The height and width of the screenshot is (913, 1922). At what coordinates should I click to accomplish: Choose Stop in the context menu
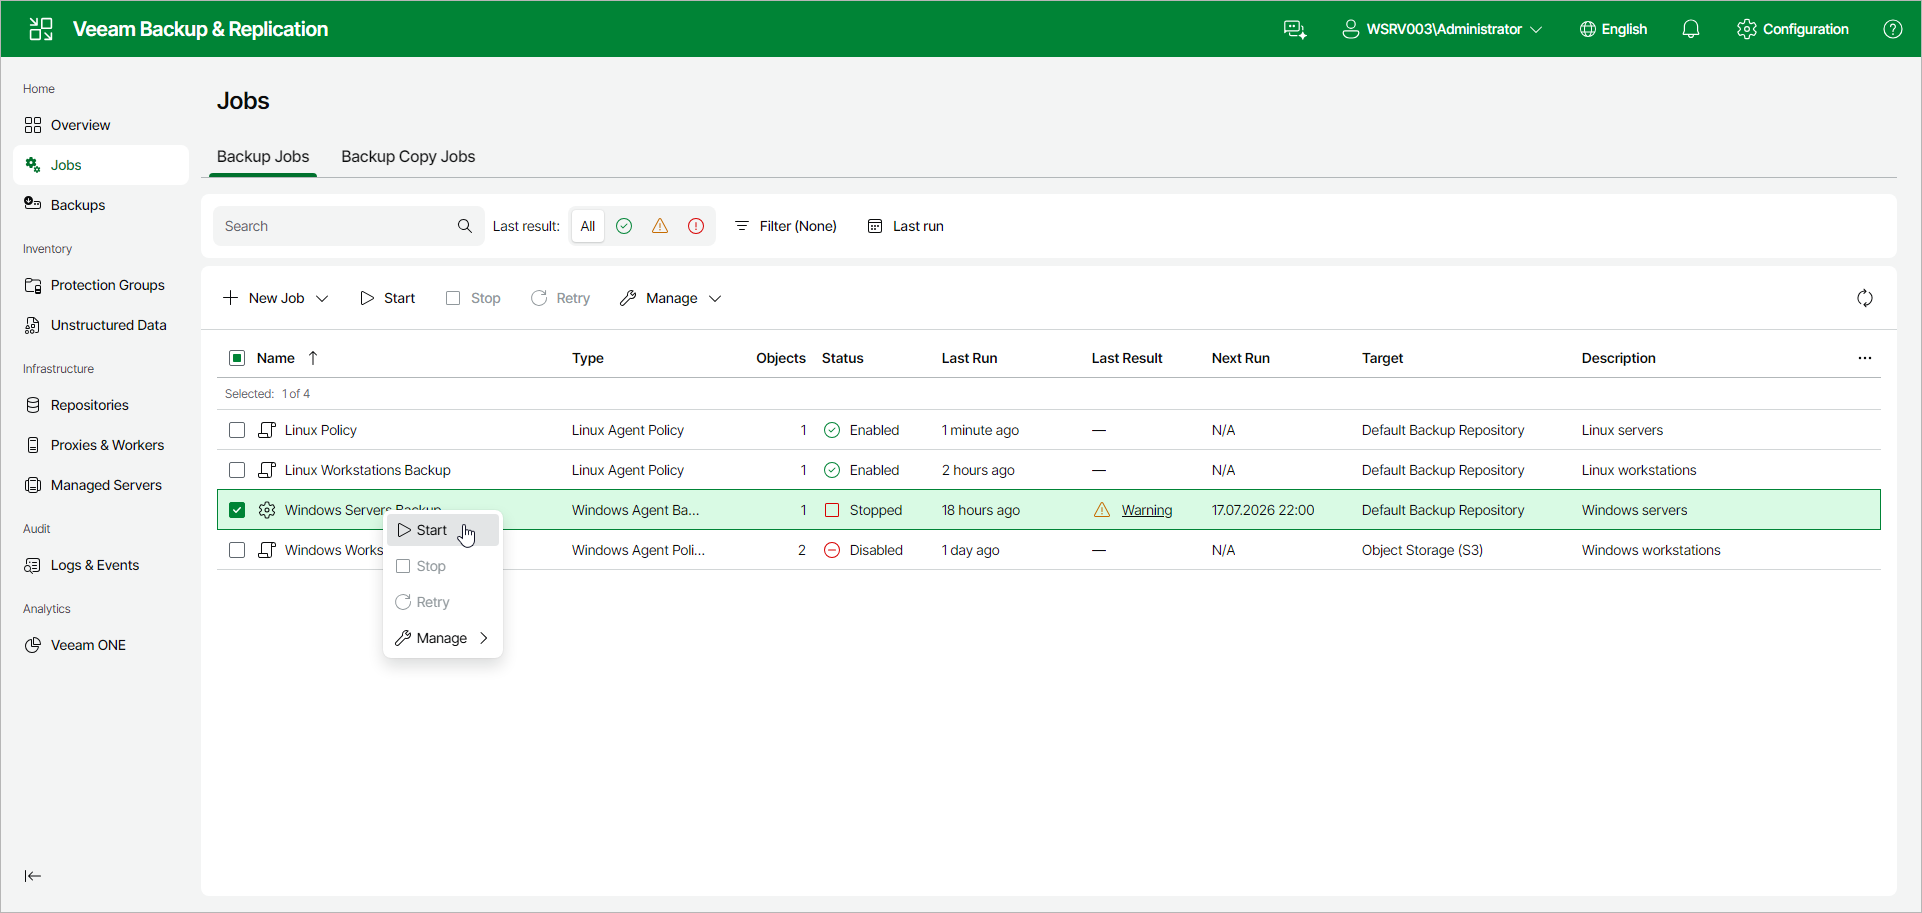443,566
